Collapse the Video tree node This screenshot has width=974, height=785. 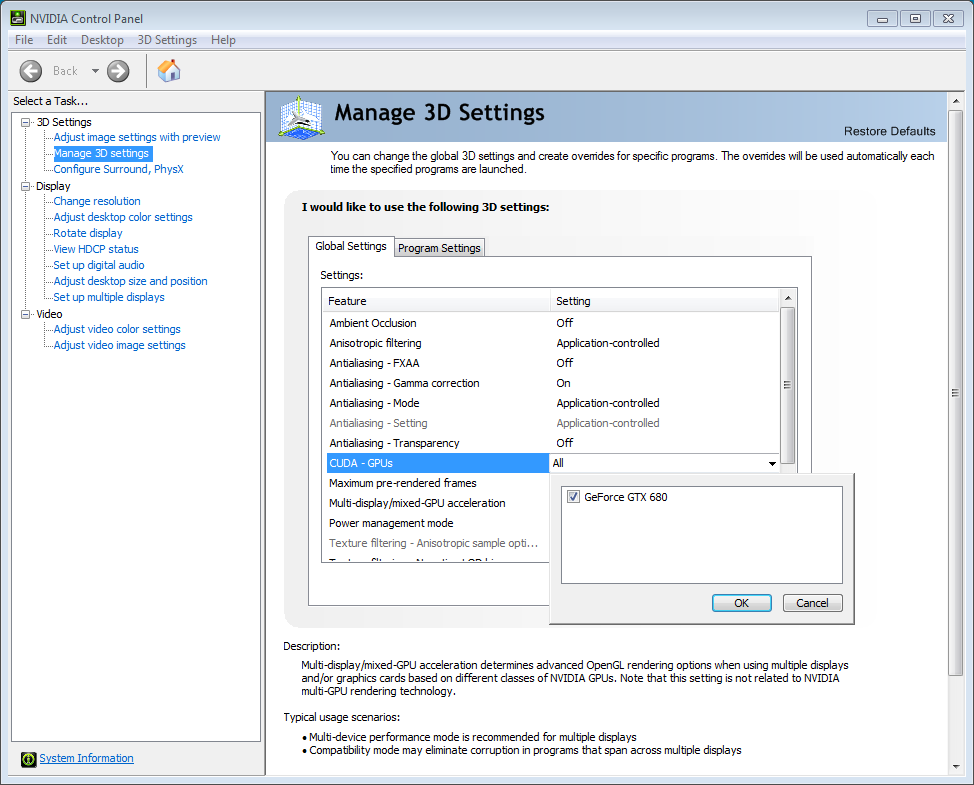click(x=26, y=314)
